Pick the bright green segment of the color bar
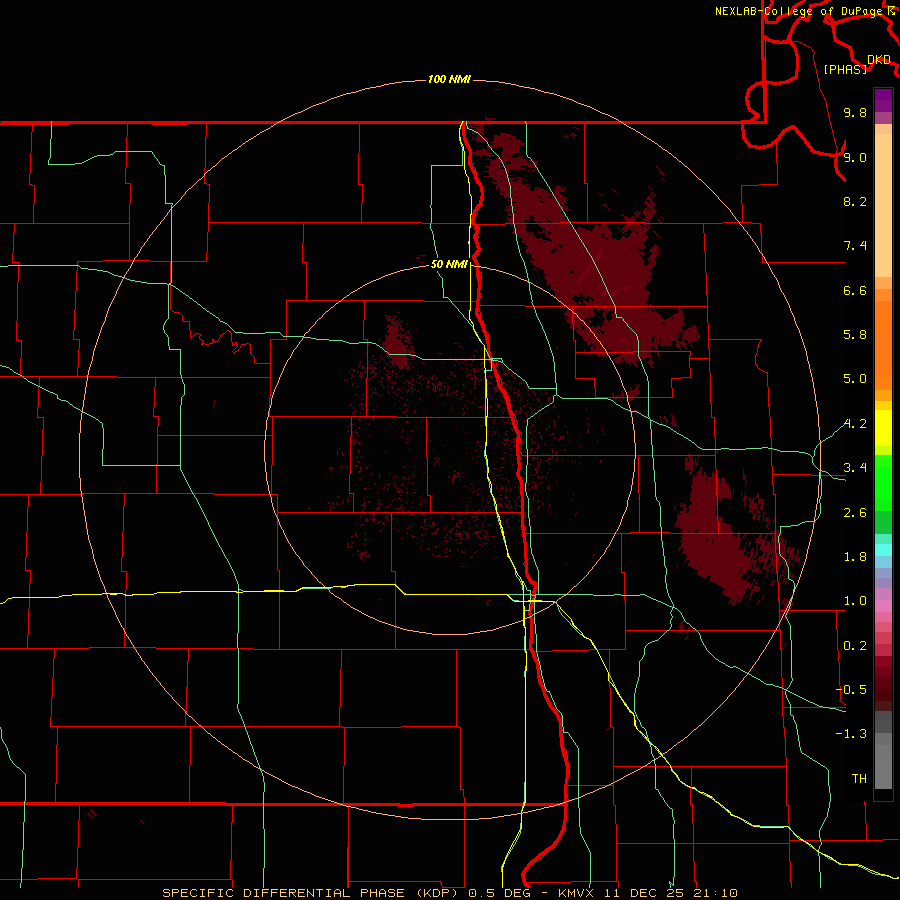 click(883, 482)
